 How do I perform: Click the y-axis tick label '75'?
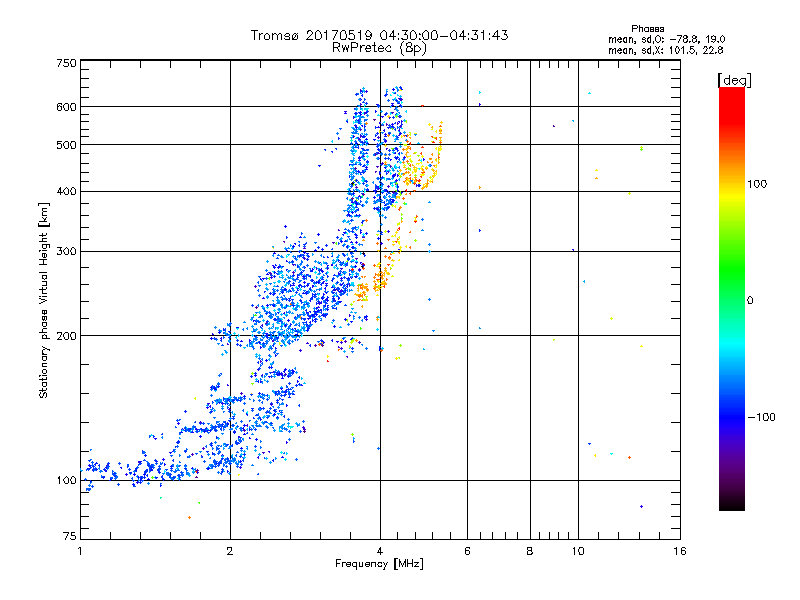(70, 536)
